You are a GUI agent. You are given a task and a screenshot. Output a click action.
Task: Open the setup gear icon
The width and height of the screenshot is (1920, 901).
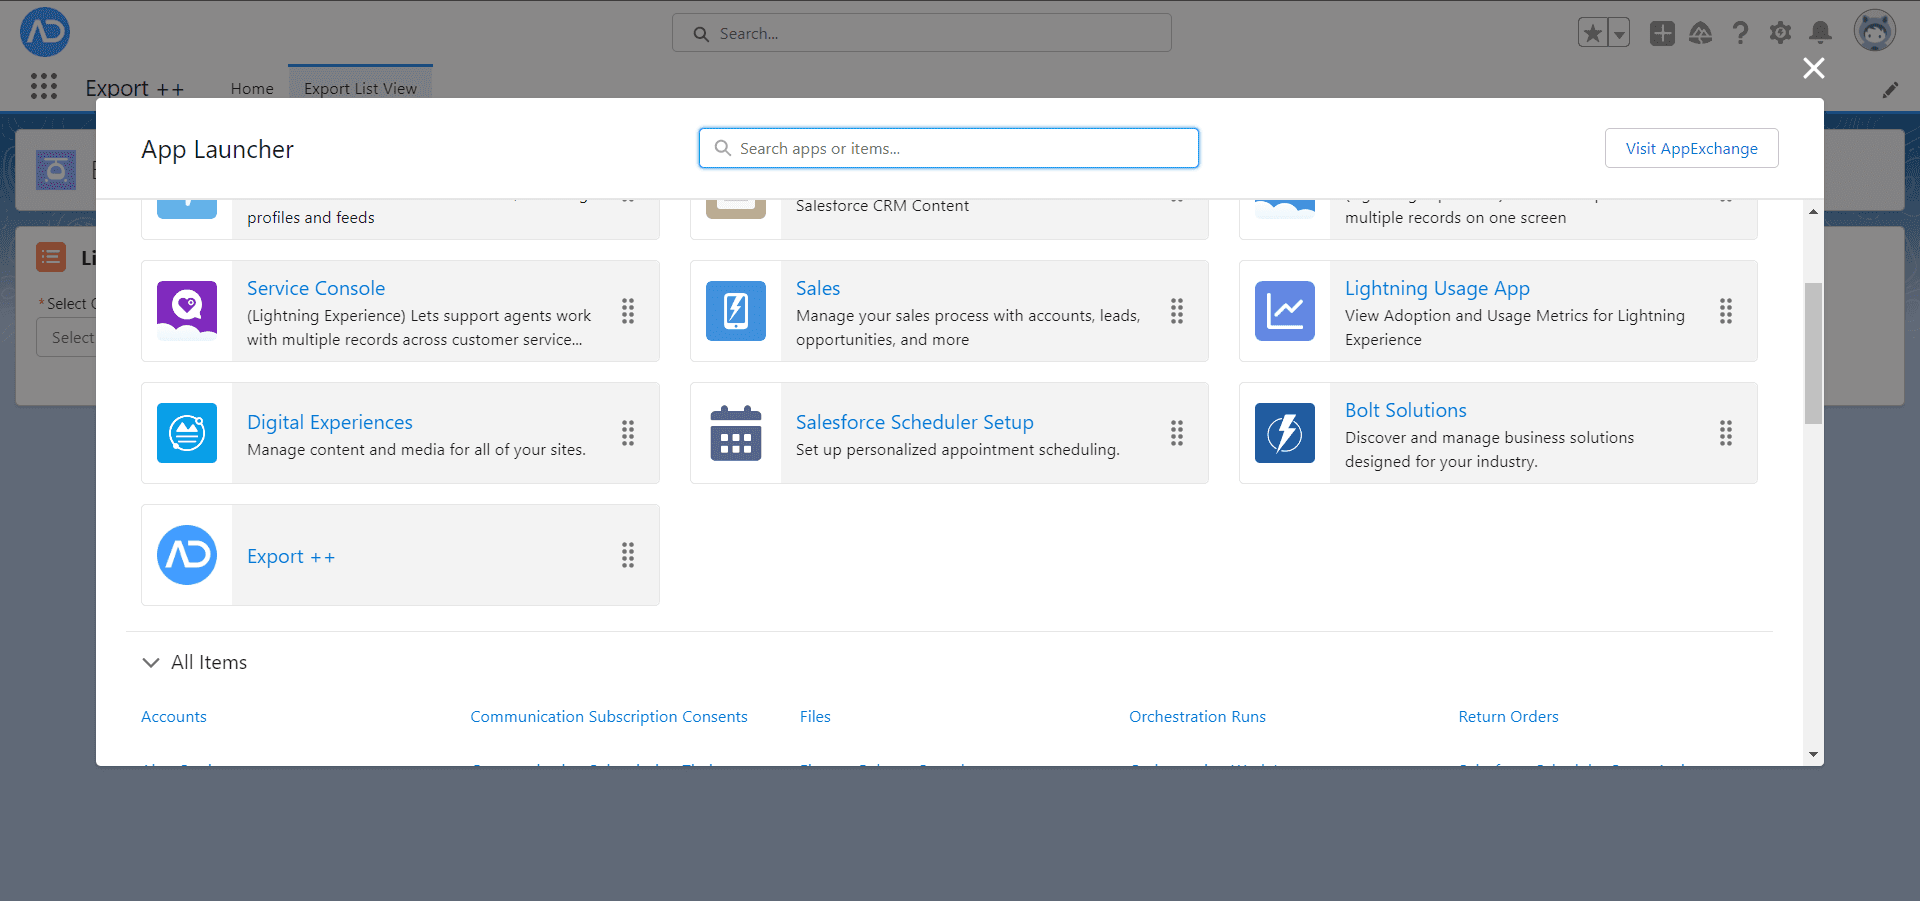1780,33
